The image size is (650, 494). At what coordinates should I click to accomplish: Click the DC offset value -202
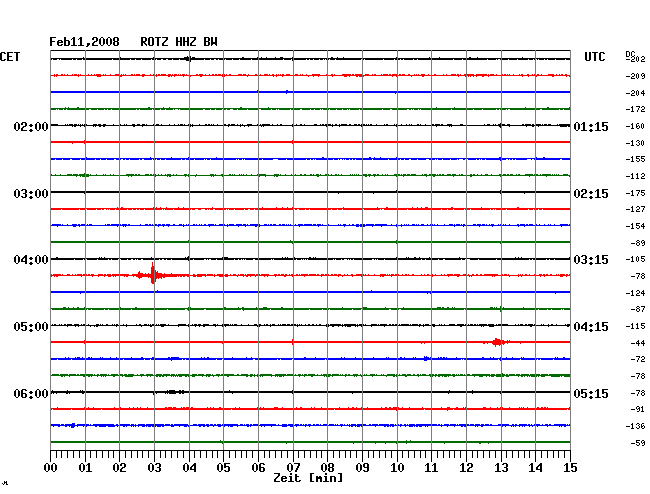point(635,59)
